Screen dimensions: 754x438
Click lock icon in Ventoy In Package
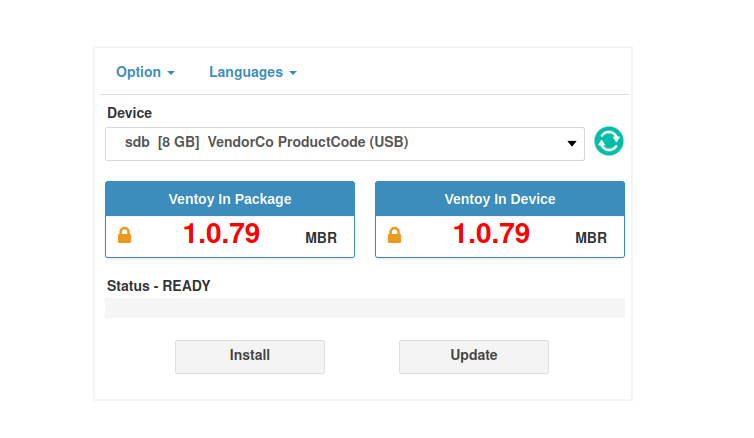pyautogui.click(x=125, y=236)
